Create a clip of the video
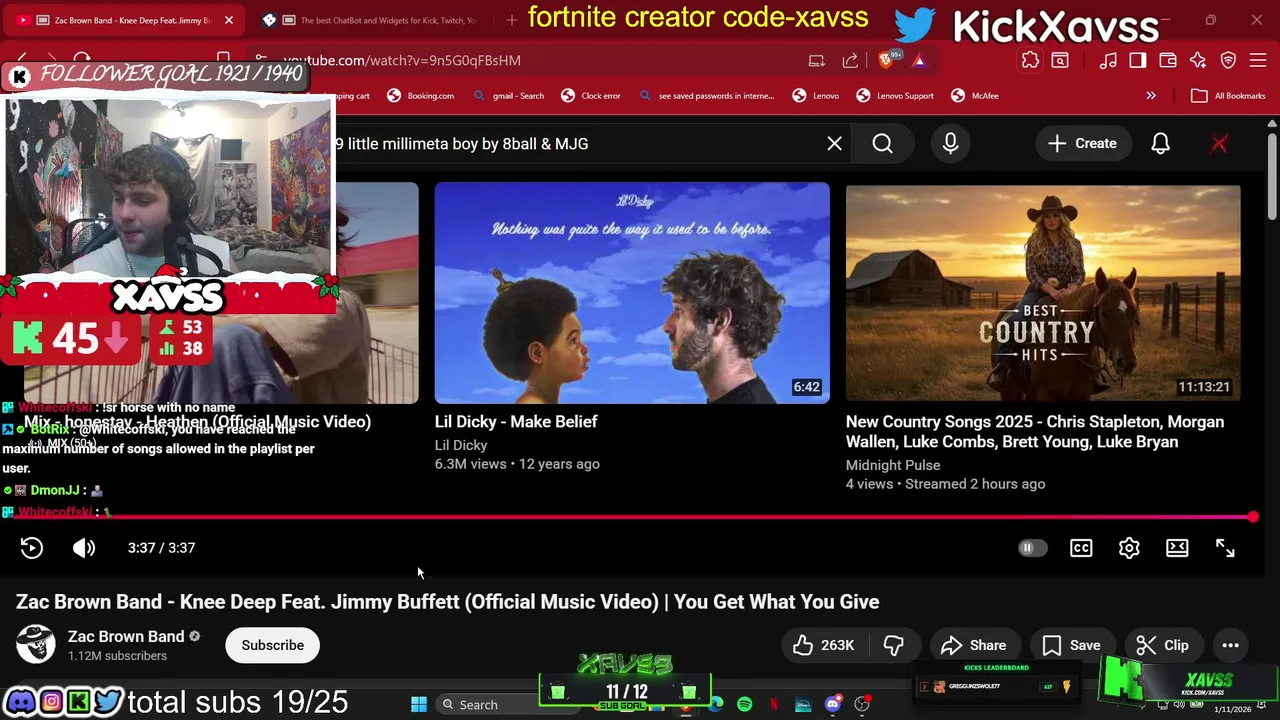The height and width of the screenshot is (720, 1280). [1162, 645]
